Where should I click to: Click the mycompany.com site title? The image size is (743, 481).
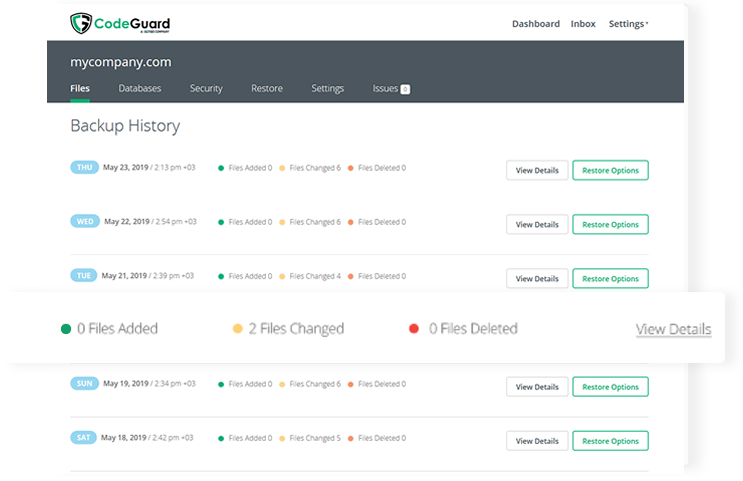[120, 62]
